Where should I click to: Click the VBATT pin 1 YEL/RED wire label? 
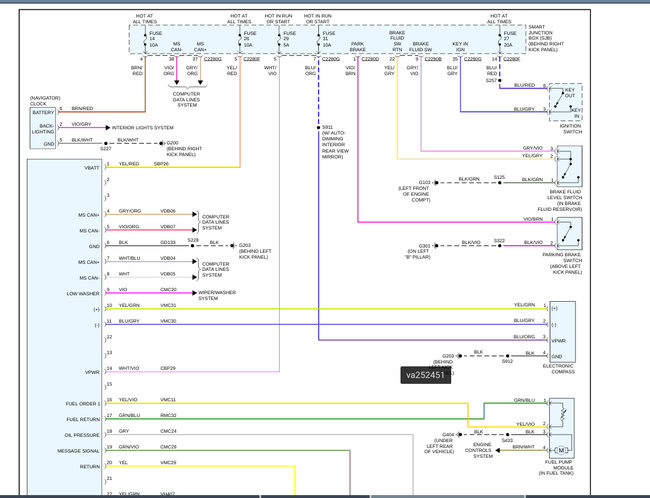(129, 164)
